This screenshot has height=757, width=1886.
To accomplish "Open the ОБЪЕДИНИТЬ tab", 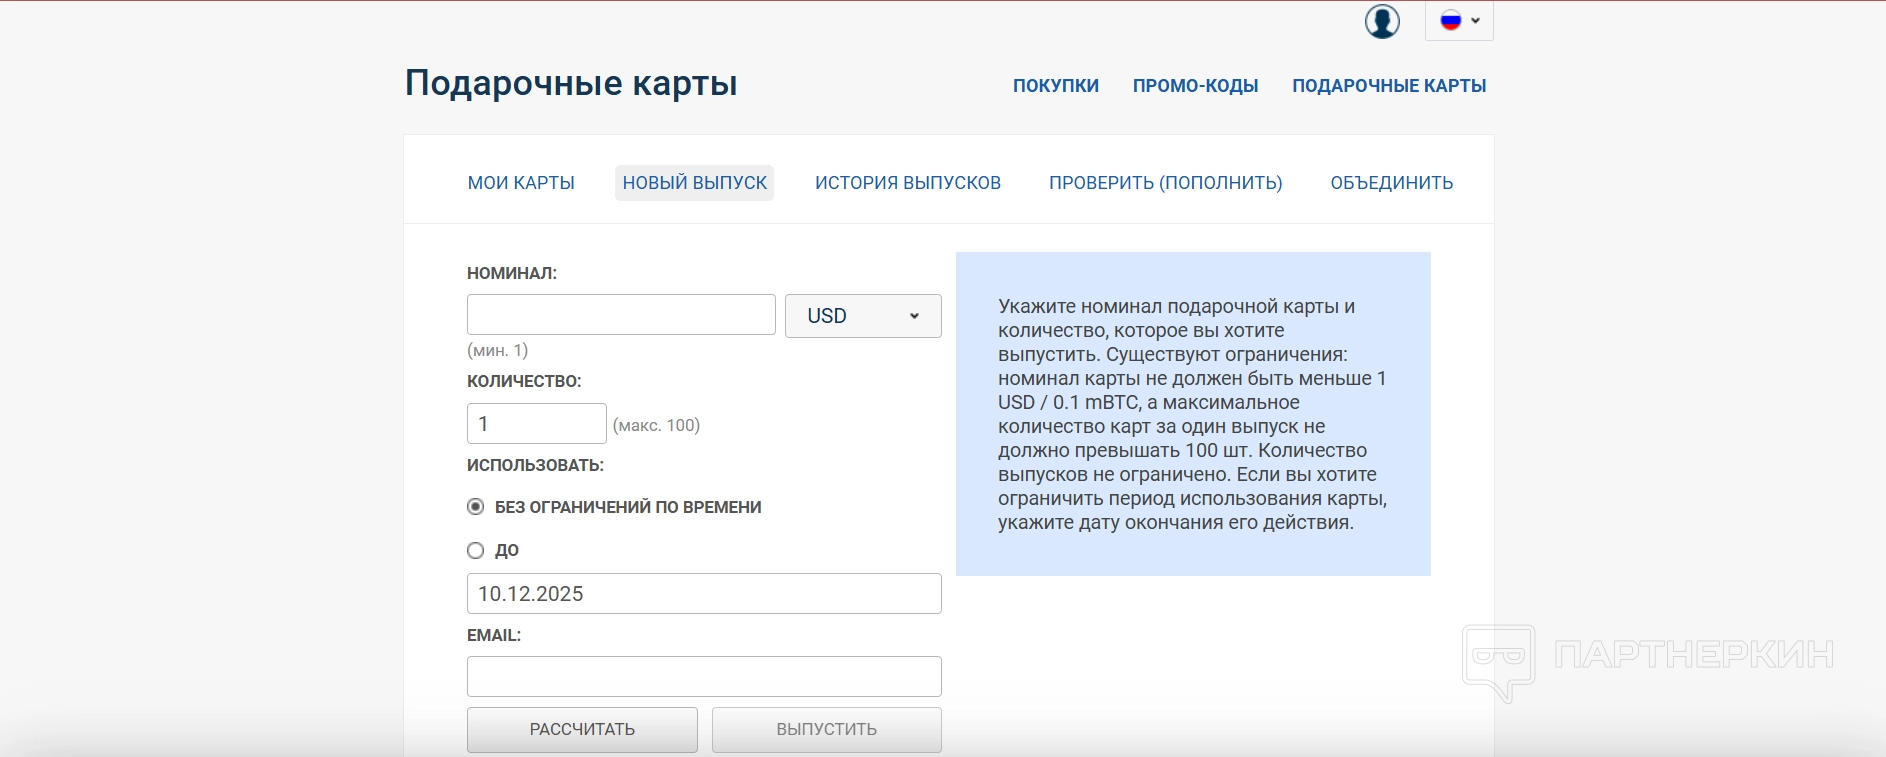I will pyautogui.click(x=1391, y=183).
